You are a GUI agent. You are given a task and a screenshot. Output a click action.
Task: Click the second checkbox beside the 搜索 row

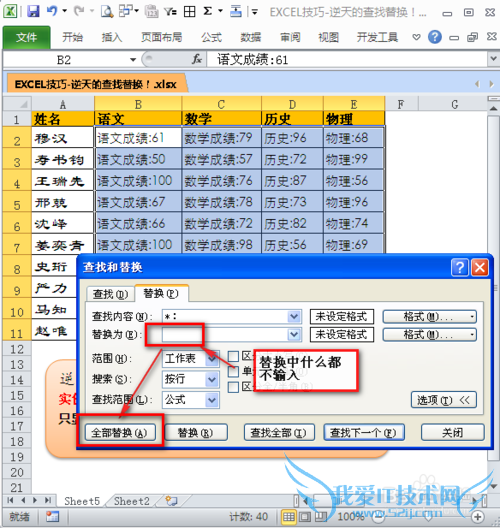pyautogui.click(x=233, y=371)
